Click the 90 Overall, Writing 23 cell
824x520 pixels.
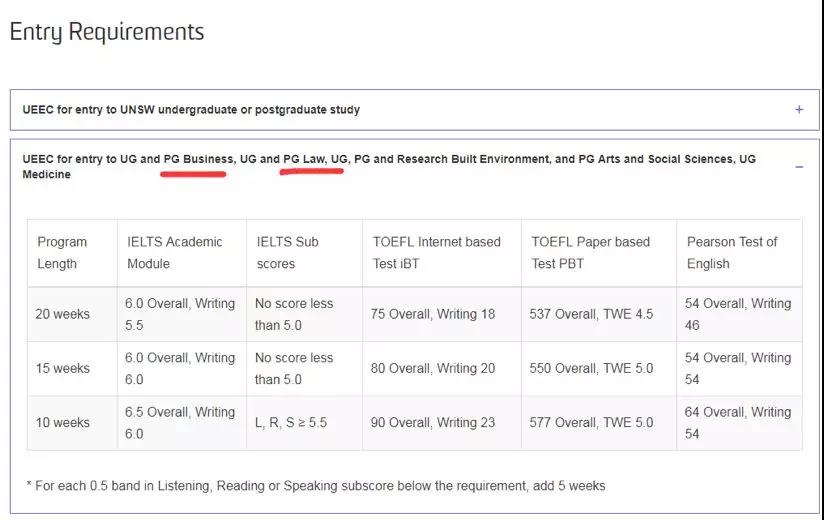[x=442, y=422]
